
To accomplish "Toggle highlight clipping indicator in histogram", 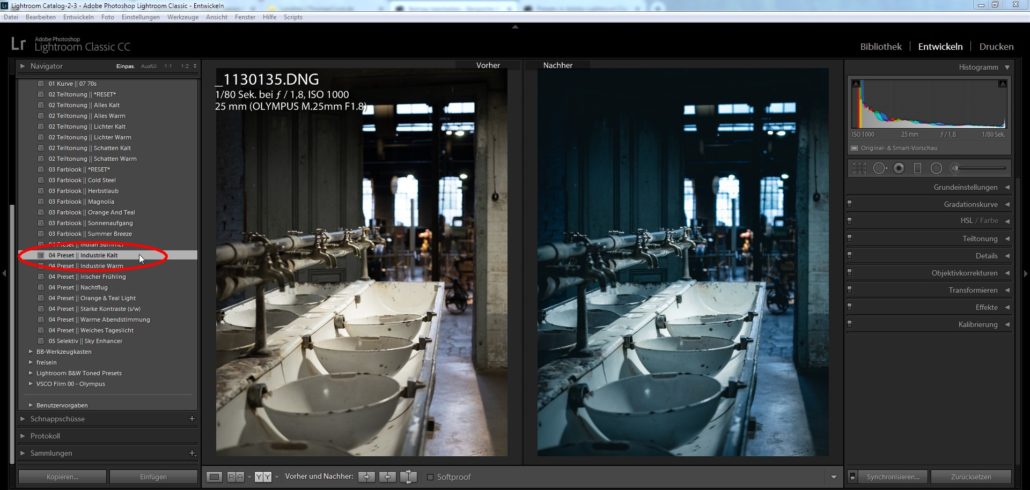I will (x=1002, y=83).
